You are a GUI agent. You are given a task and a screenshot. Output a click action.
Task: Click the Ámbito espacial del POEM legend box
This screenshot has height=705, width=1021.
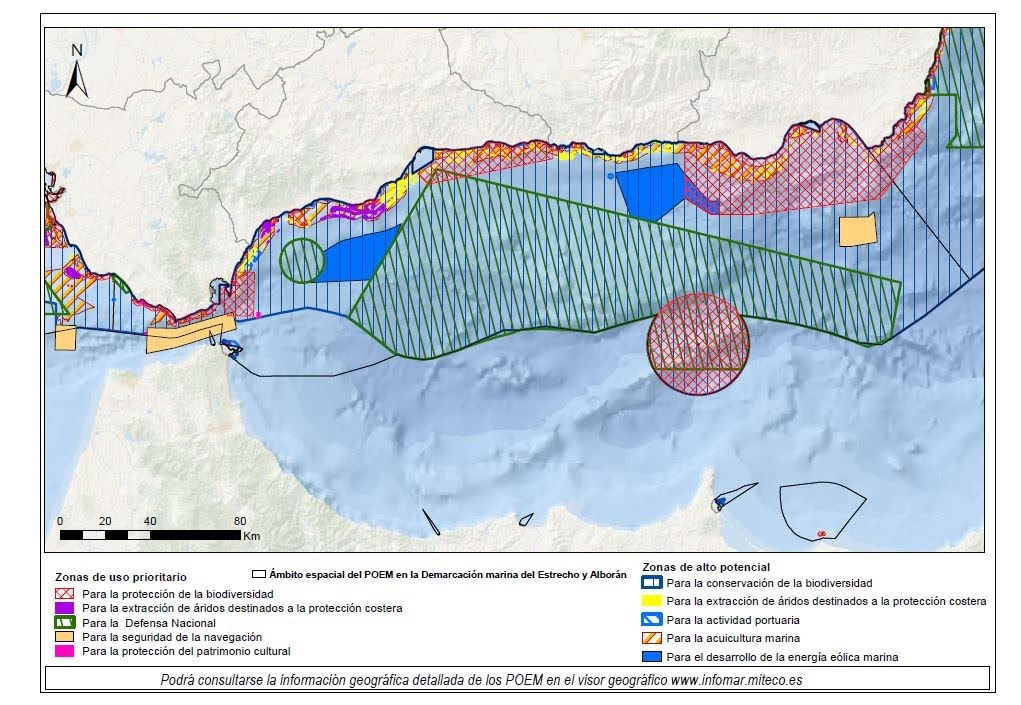coord(258,576)
